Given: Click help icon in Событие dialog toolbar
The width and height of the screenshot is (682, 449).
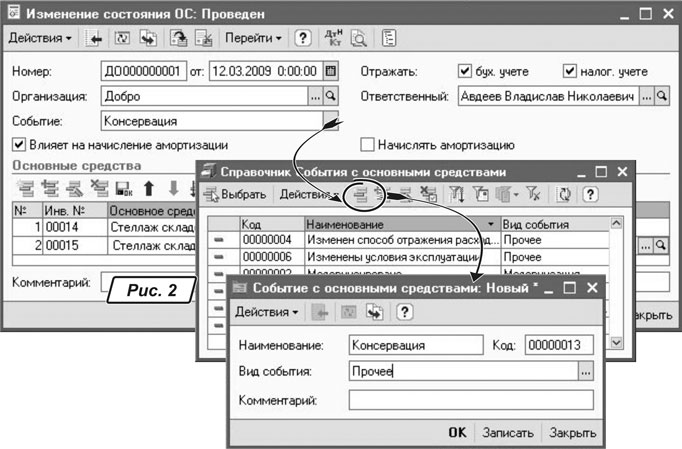Looking at the screenshot, I should coord(404,312).
